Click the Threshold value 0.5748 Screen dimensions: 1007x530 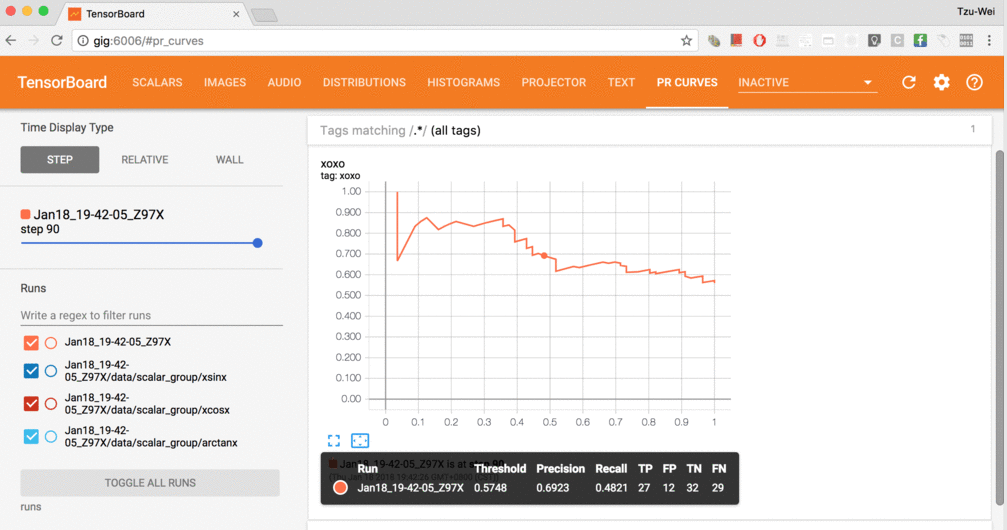491,488
